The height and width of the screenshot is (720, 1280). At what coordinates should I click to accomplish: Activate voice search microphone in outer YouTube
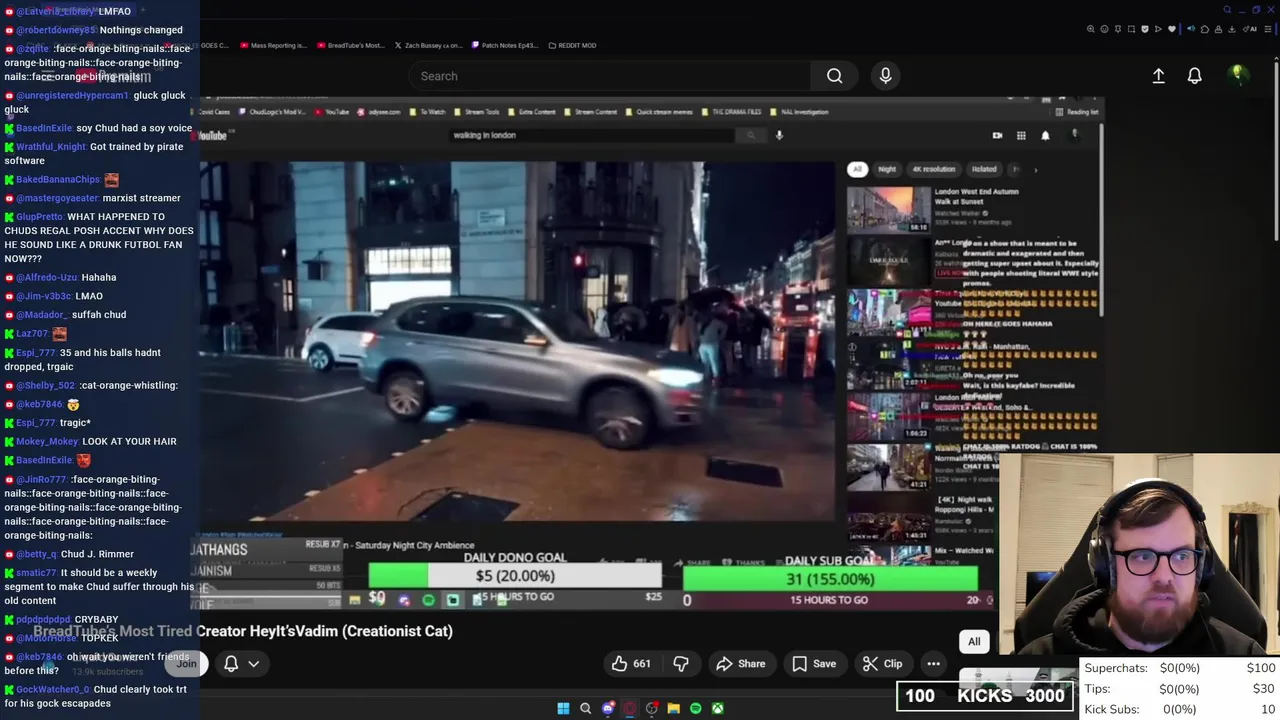click(885, 76)
